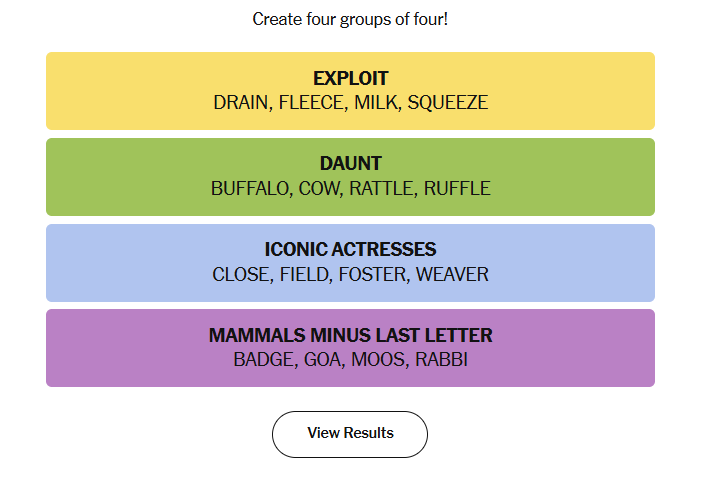Select the word RUFFLE in the DAUNT group
This screenshot has width=712, height=483.
(x=457, y=188)
